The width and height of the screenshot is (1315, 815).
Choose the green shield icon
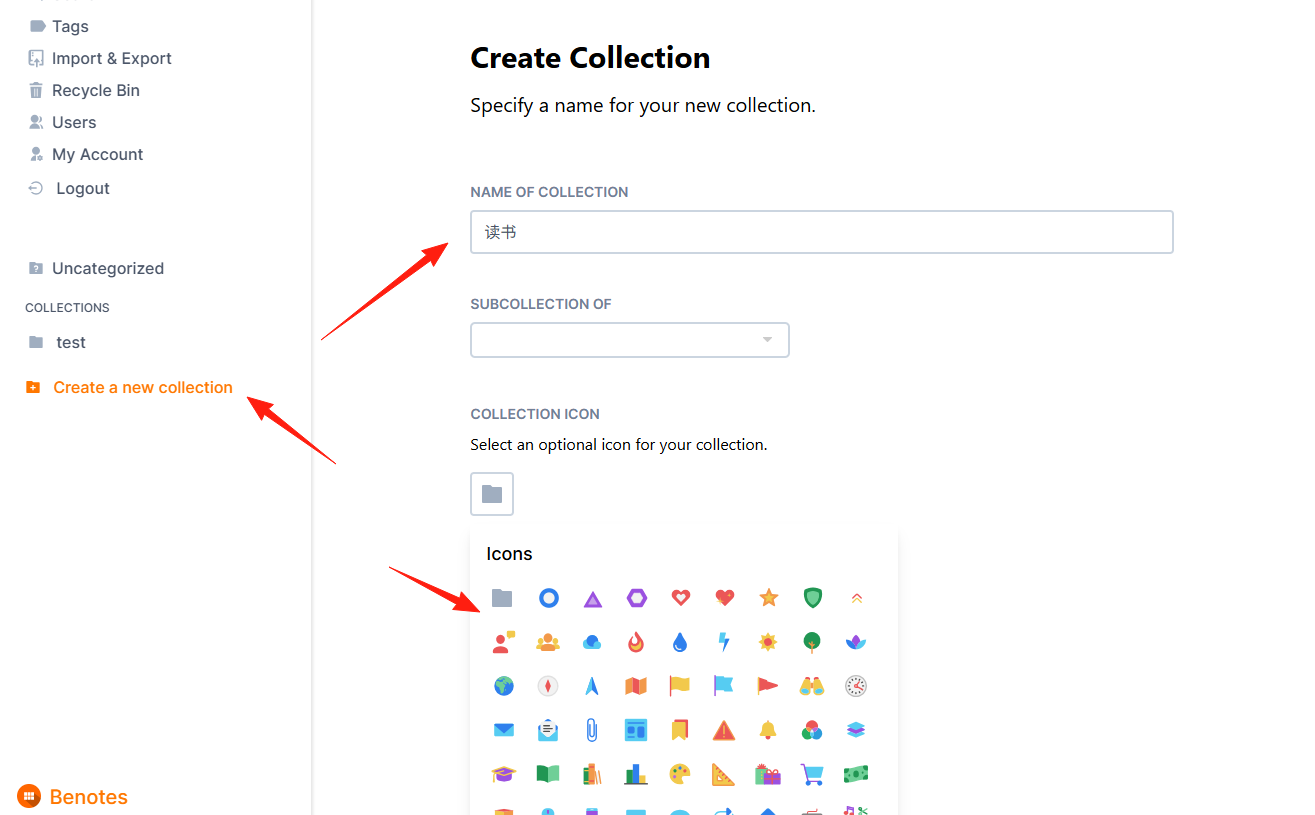[x=813, y=598]
